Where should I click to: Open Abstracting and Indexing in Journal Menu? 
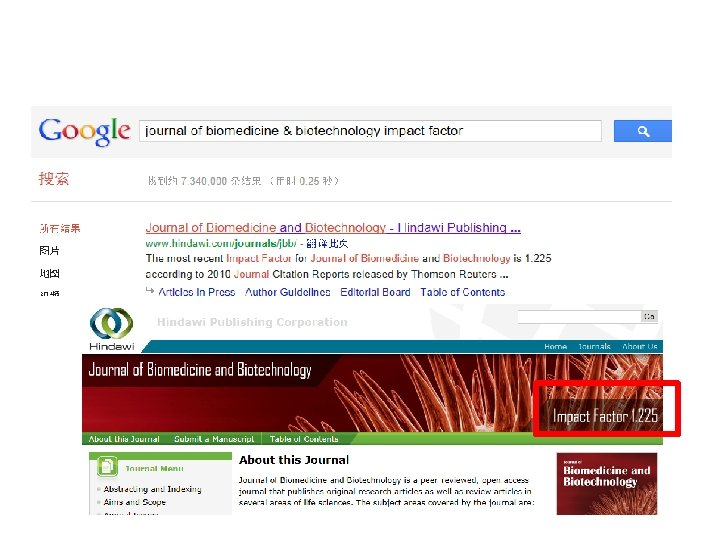pyautogui.click(x=152, y=489)
